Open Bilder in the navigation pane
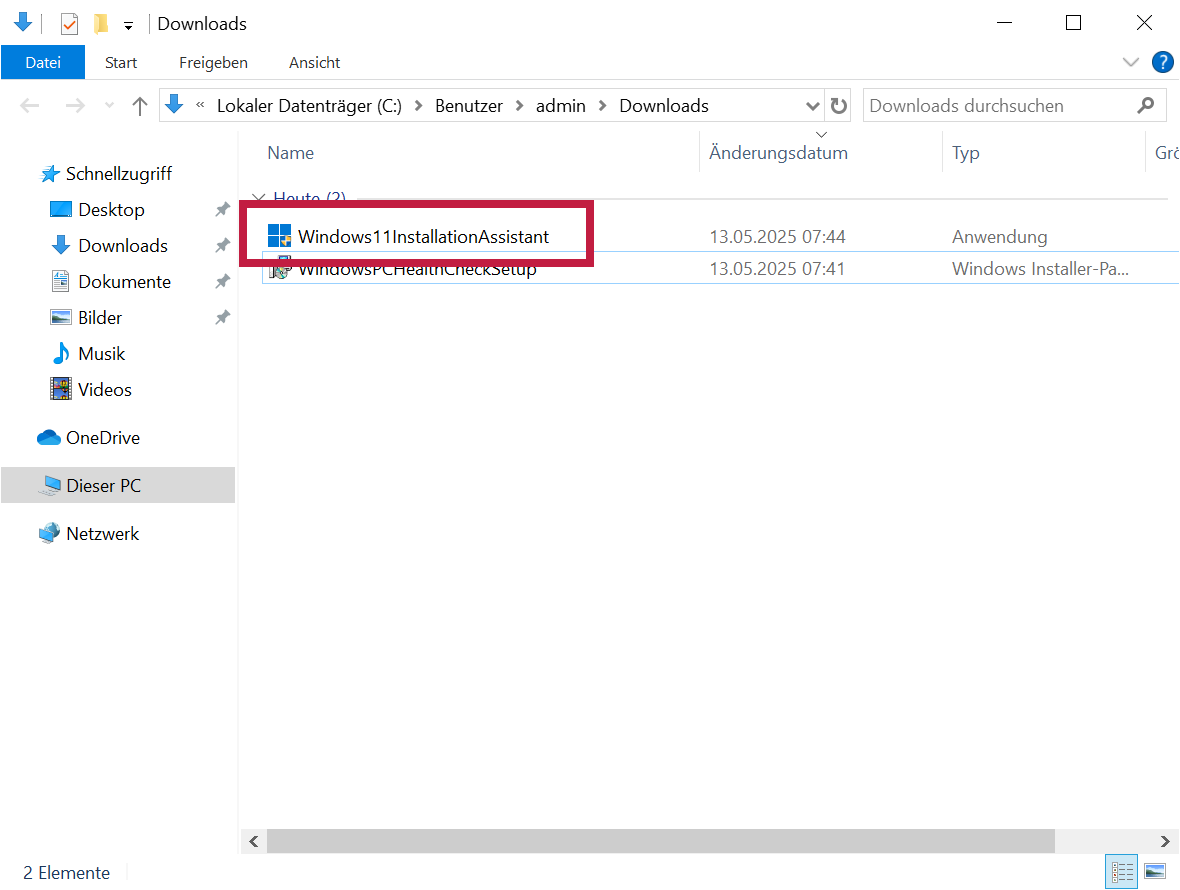1180x890 pixels. tap(100, 318)
